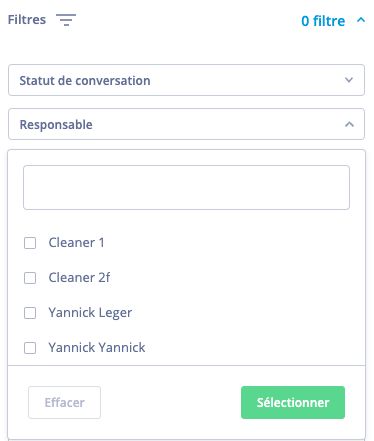Collapse filters using chevron beside 0 filtre
The height and width of the screenshot is (441, 374).
click(x=361, y=20)
